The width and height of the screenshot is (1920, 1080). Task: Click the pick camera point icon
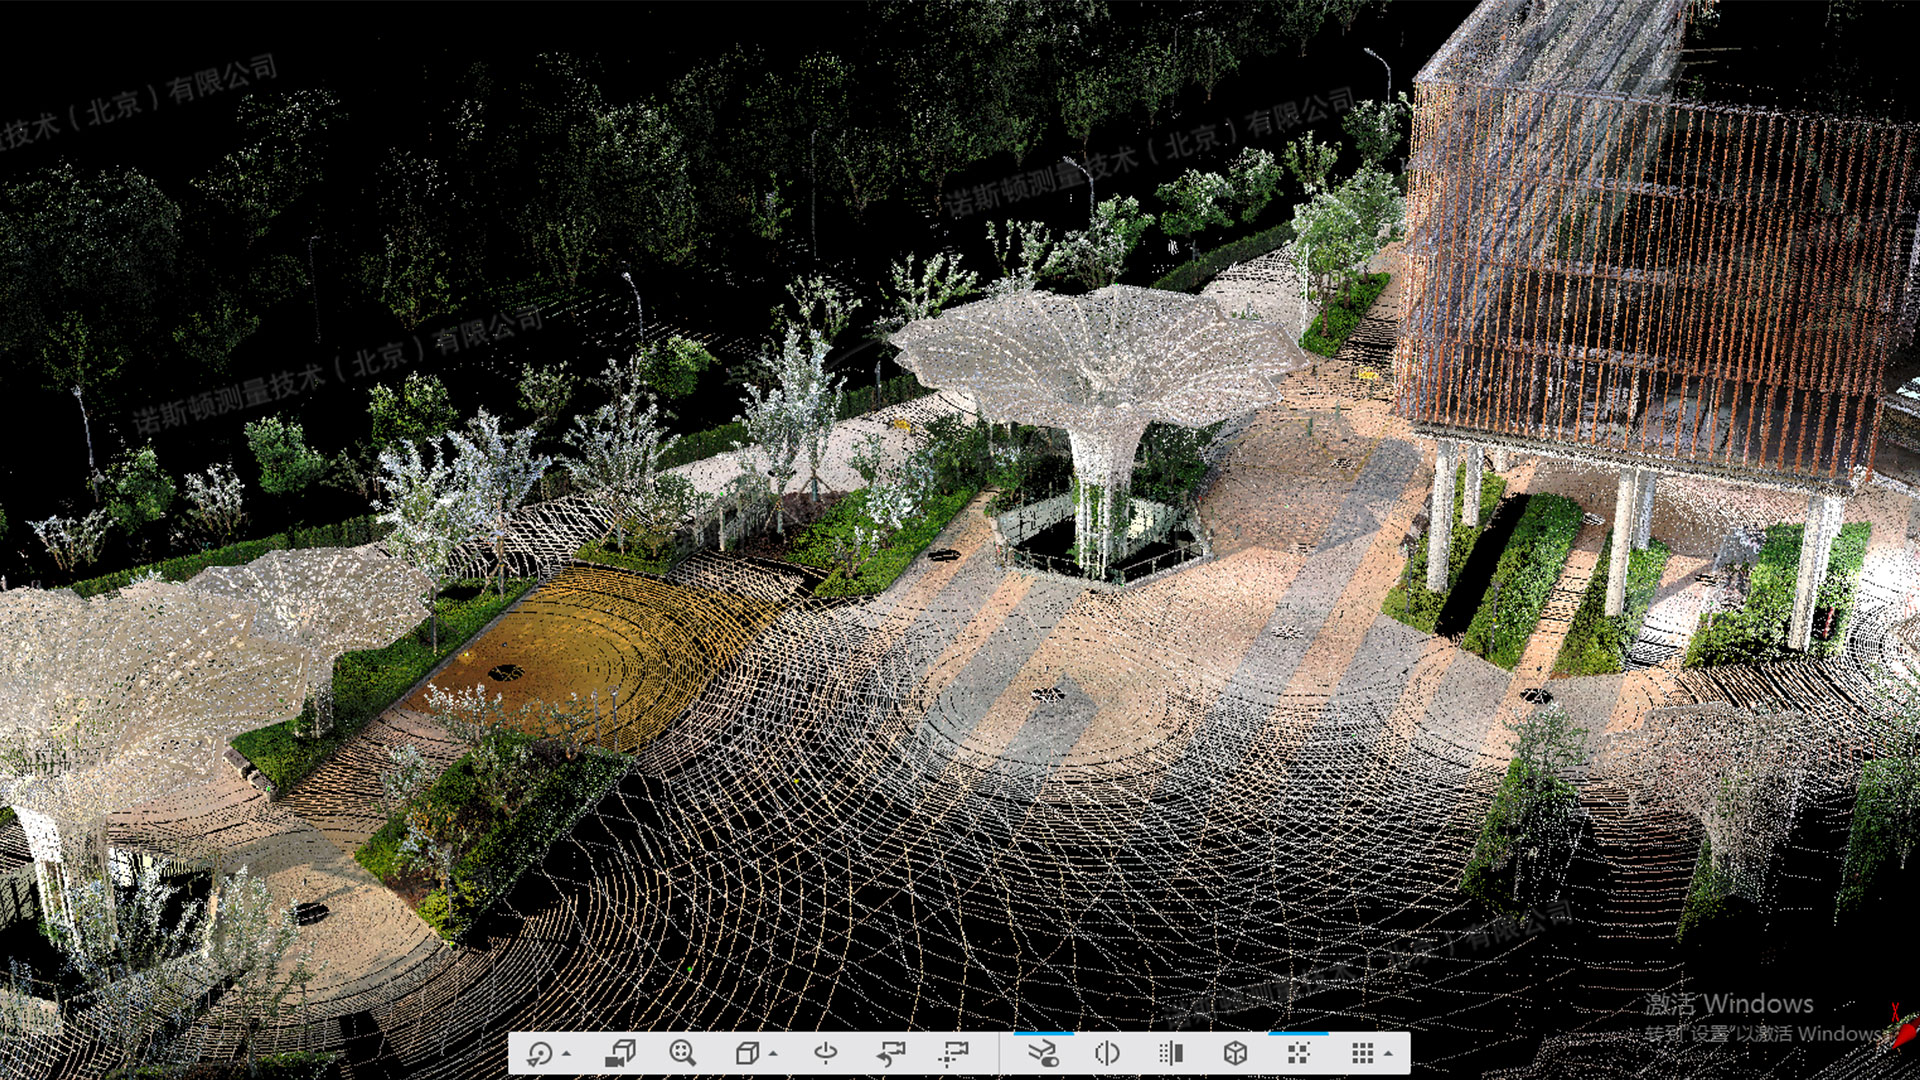tap(954, 1053)
